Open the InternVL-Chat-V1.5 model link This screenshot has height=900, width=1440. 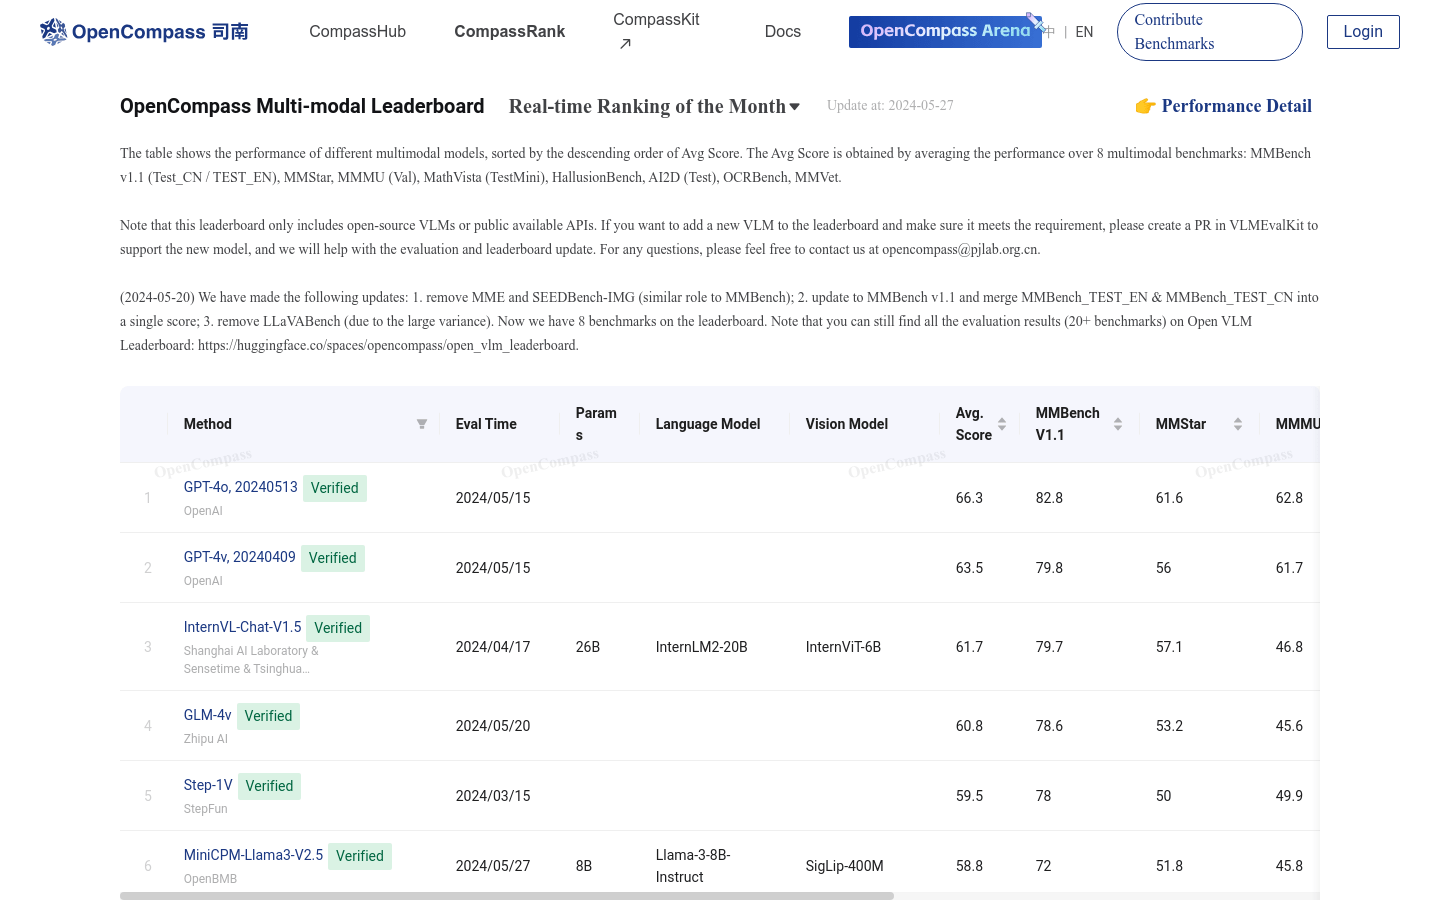point(242,627)
